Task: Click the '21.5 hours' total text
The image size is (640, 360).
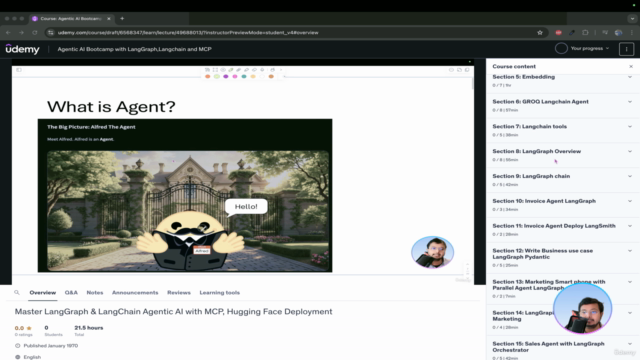Action: [89, 327]
